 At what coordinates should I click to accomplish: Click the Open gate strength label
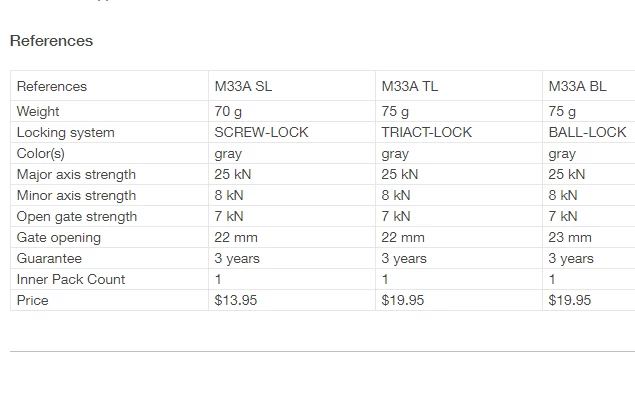pos(77,216)
